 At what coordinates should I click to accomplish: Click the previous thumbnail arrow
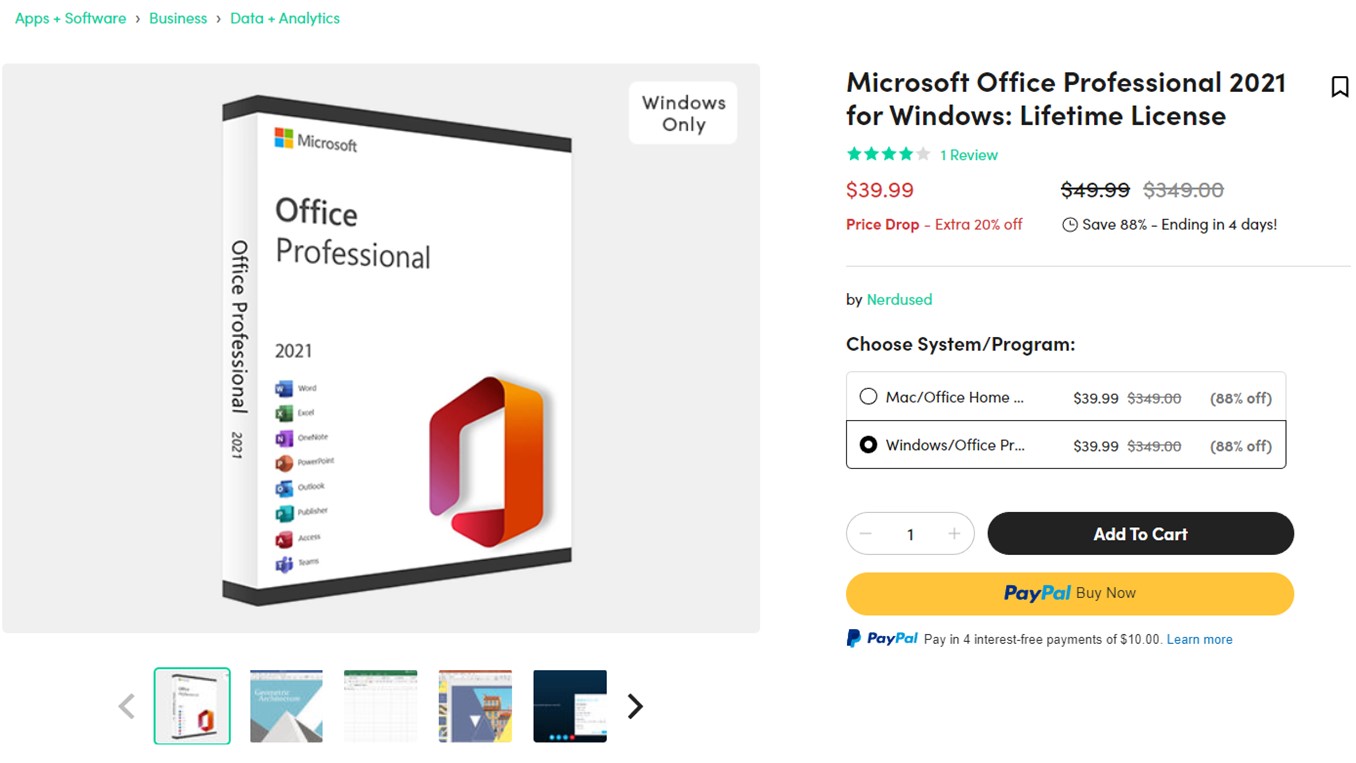pos(127,707)
